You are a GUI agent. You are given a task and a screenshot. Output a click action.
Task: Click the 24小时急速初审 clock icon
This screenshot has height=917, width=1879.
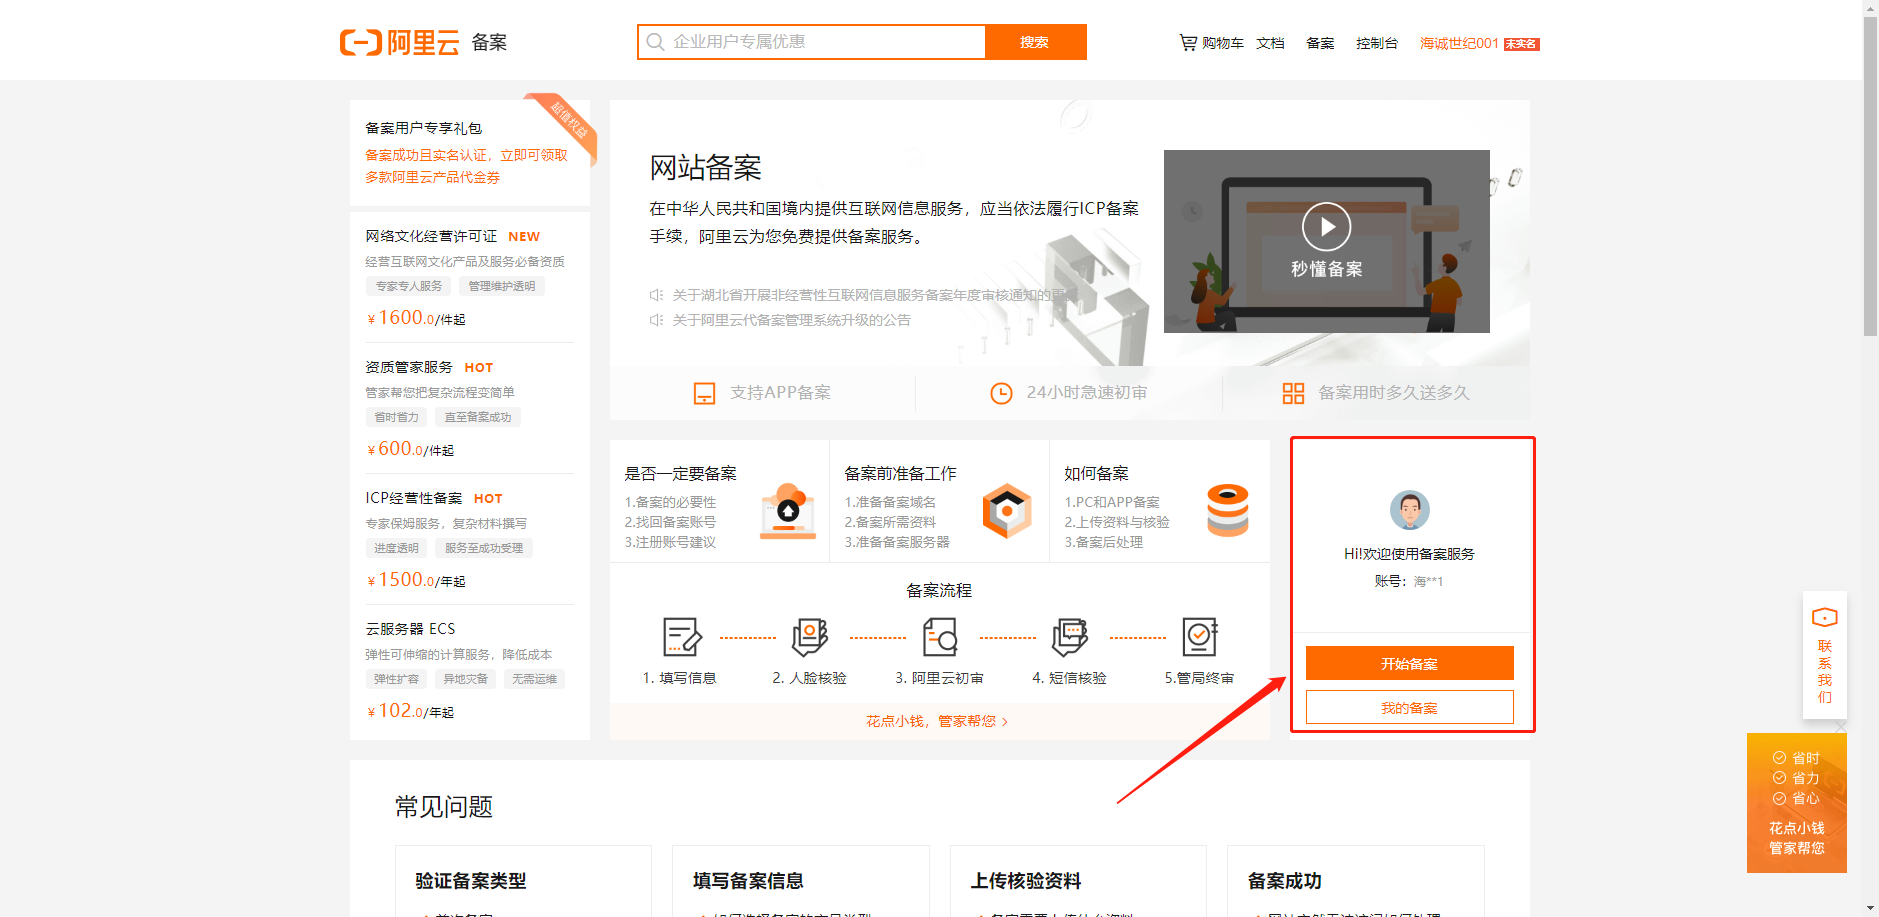(1001, 393)
